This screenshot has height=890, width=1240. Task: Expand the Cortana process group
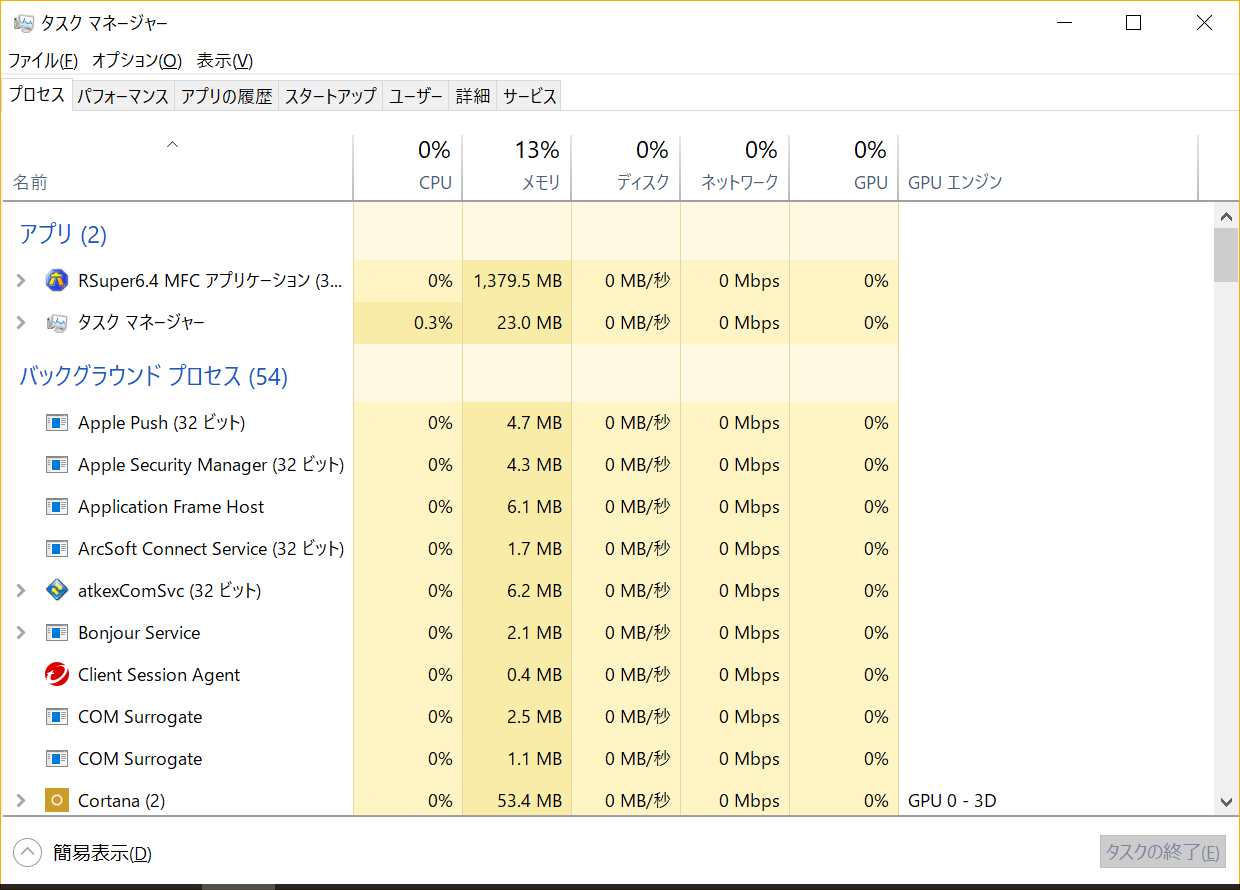pos(21,801)
